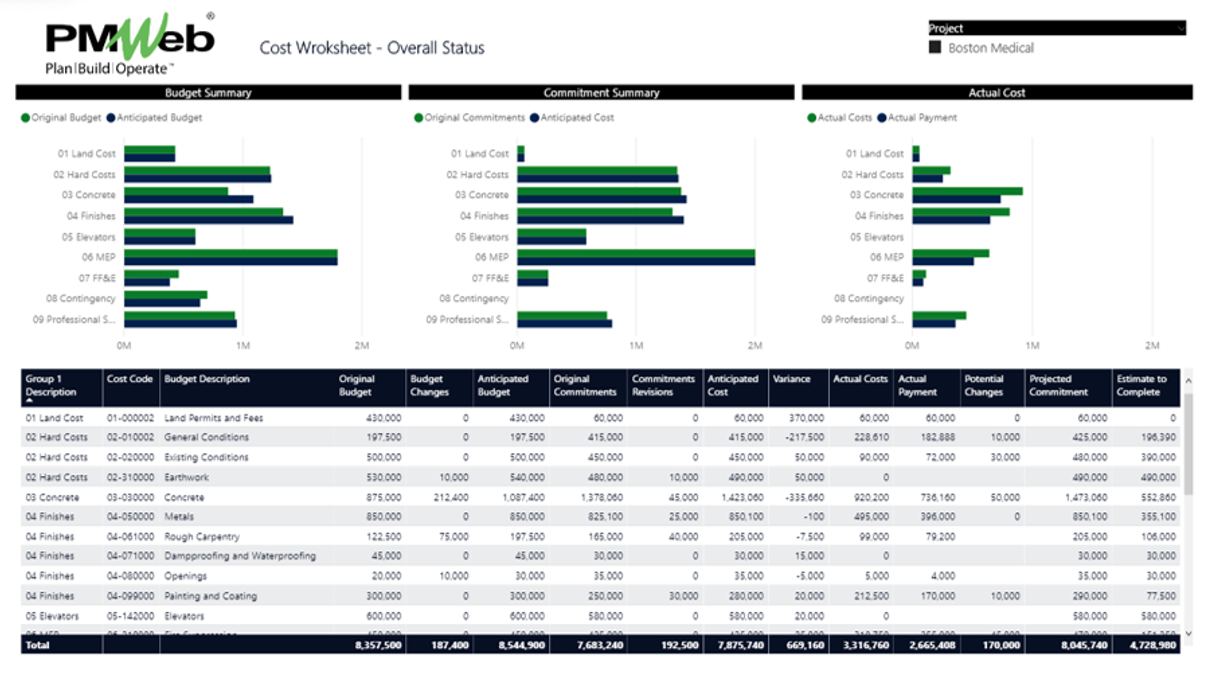Screen dimensions: 1218x679
Task: Click the Total row label
Action: pyautogui.click(x=36, y=646)
